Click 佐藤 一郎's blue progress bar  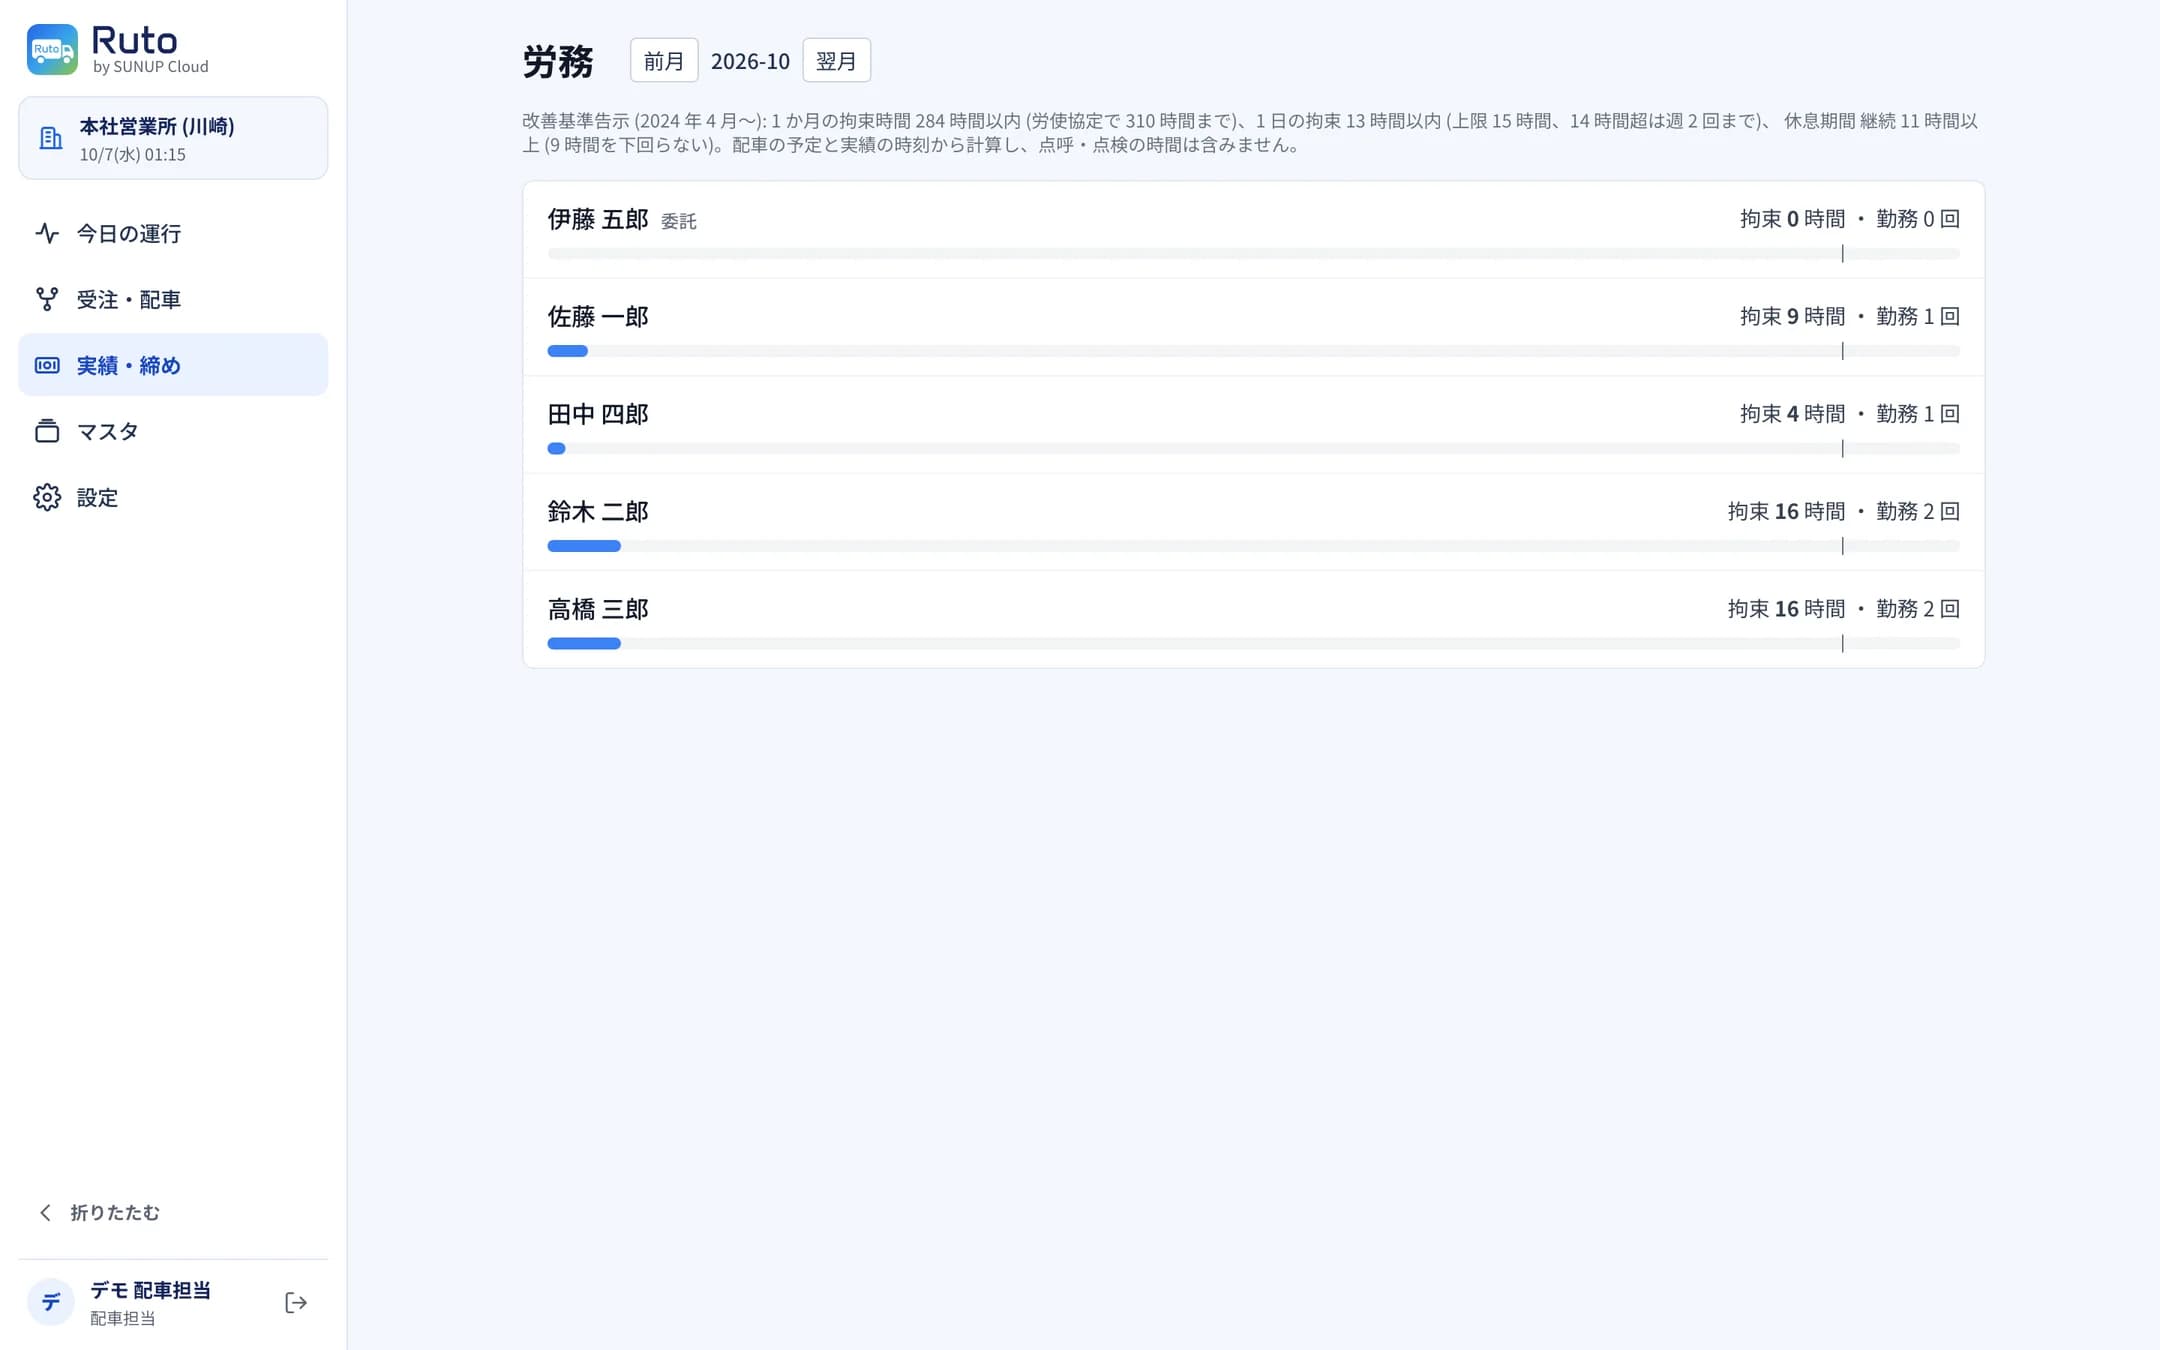point(567,351)
